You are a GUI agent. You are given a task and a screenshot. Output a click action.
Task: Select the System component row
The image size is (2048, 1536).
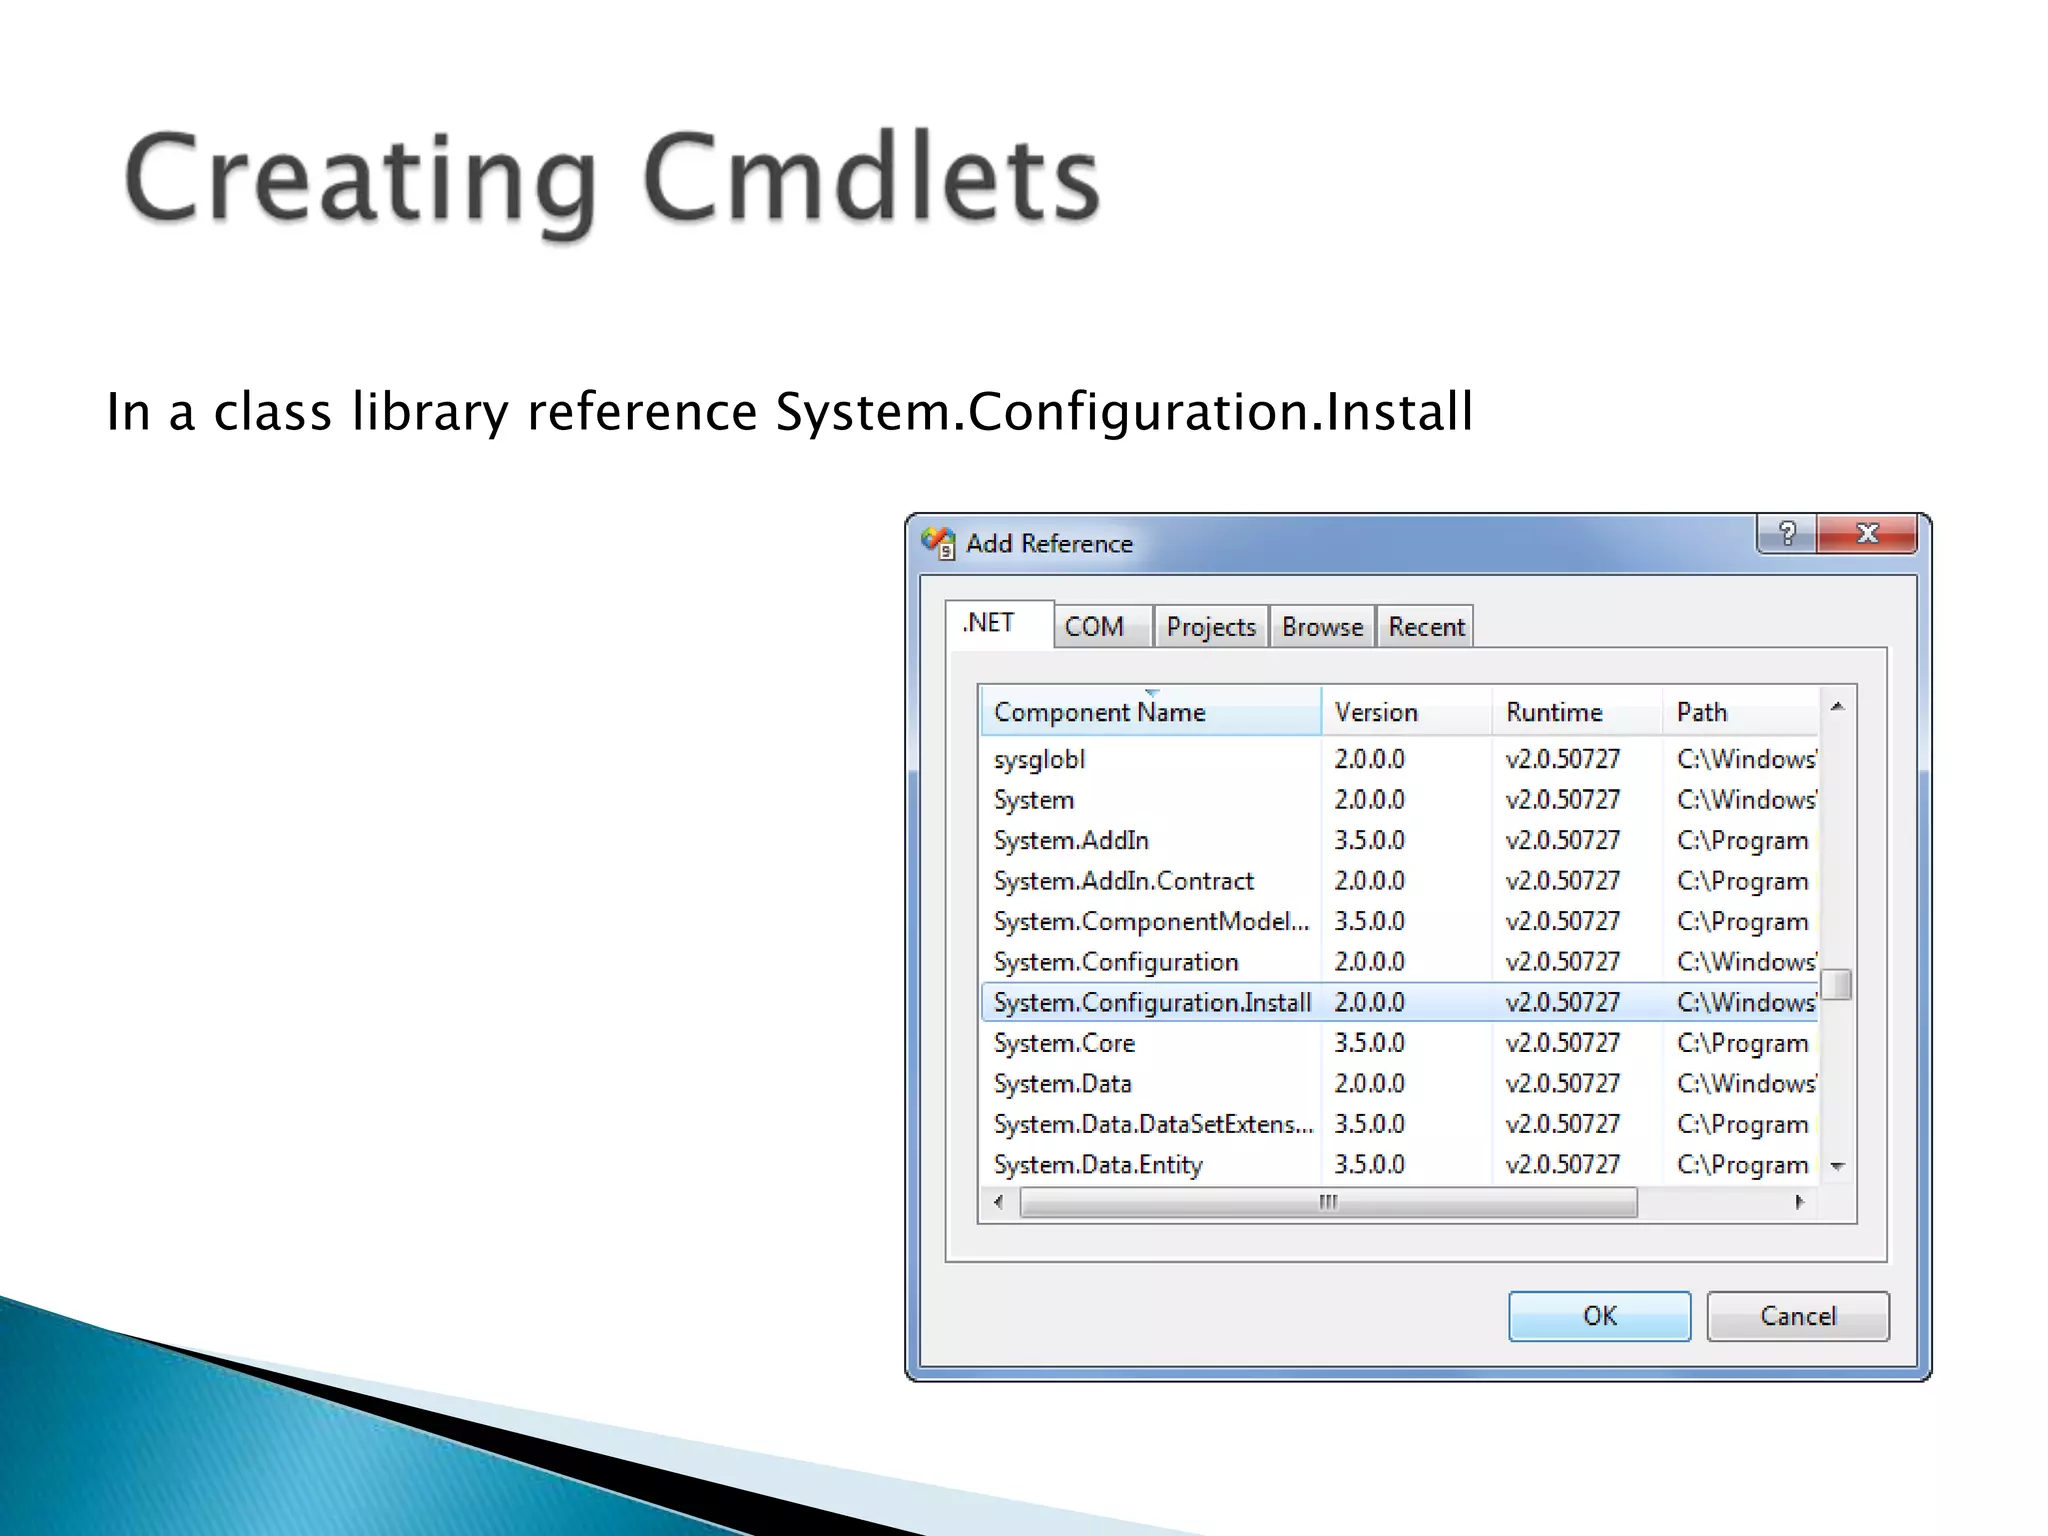point(1399,800)
